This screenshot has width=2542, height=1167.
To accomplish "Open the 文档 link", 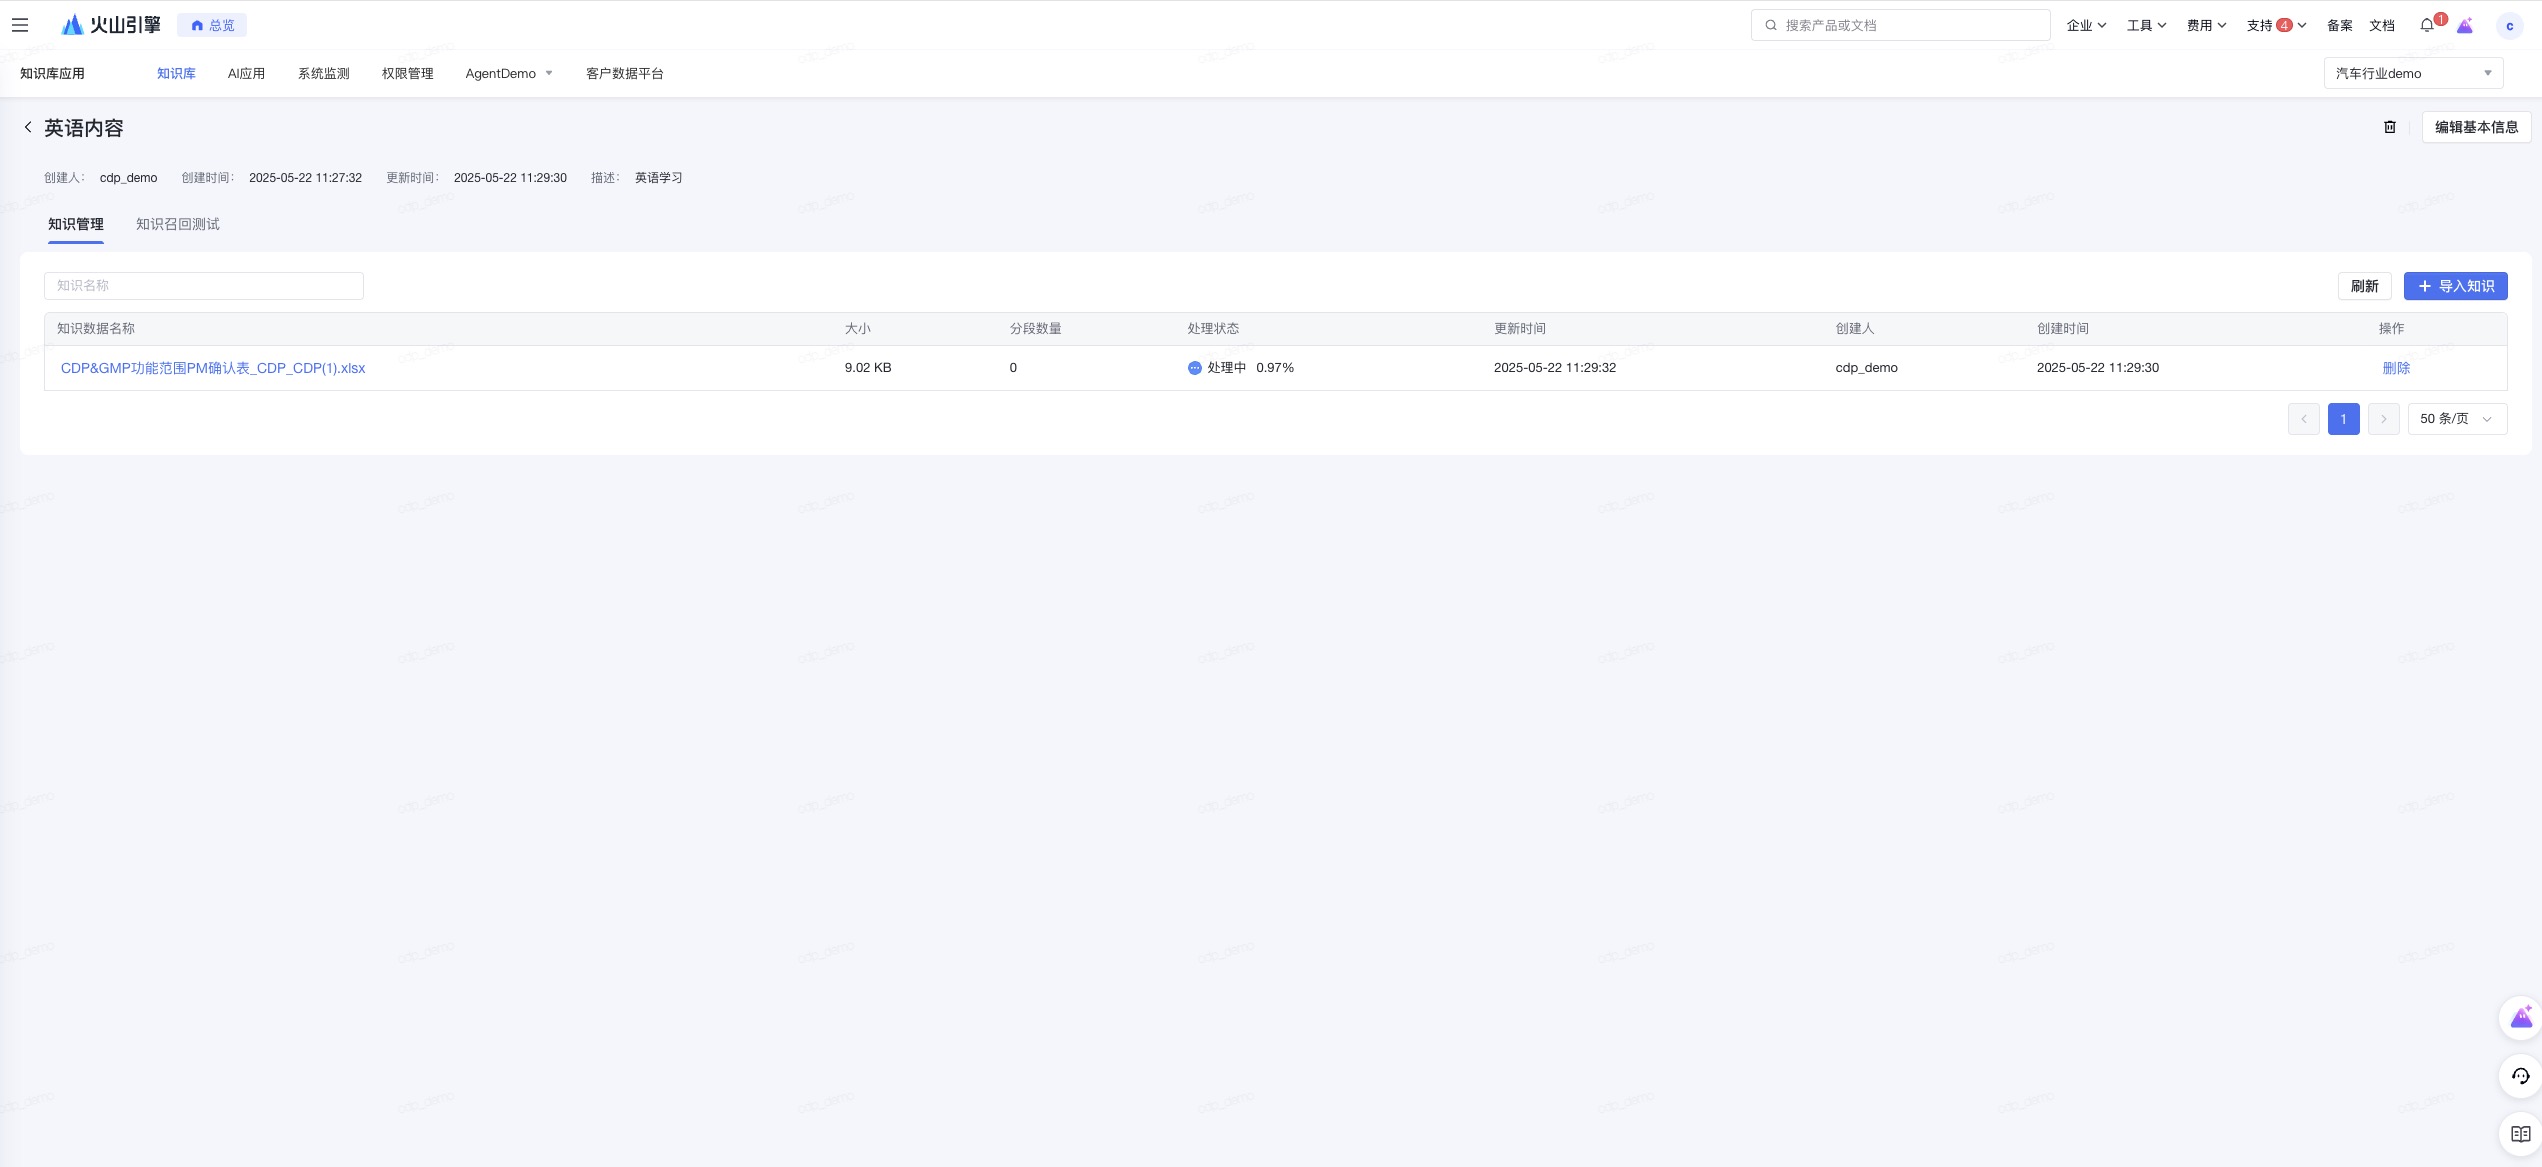I will pyautogui.click(x=2382, y=25).
